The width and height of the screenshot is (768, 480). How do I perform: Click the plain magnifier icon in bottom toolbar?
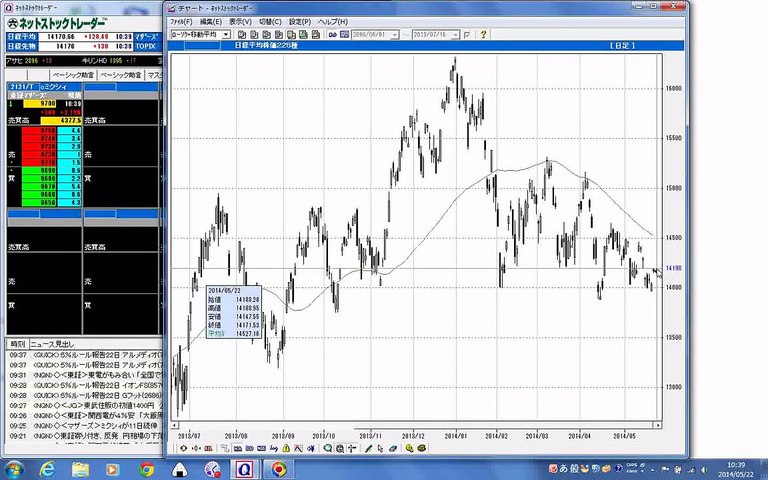coord(327,448)
